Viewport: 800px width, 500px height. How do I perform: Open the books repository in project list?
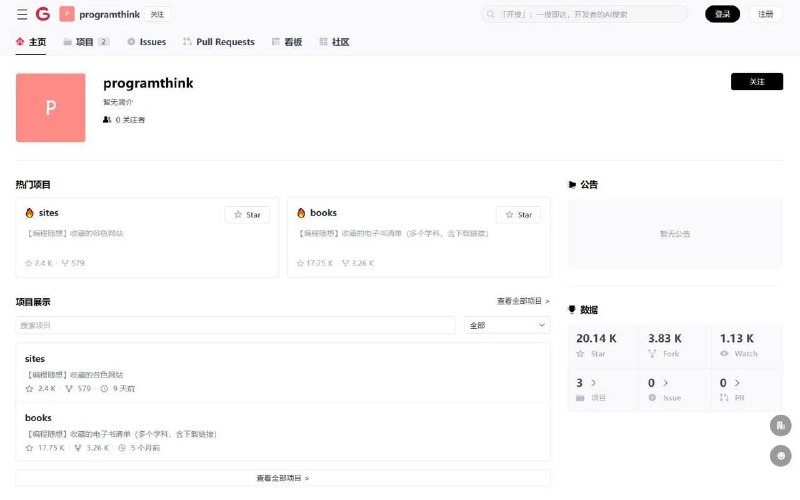[38, 417]
